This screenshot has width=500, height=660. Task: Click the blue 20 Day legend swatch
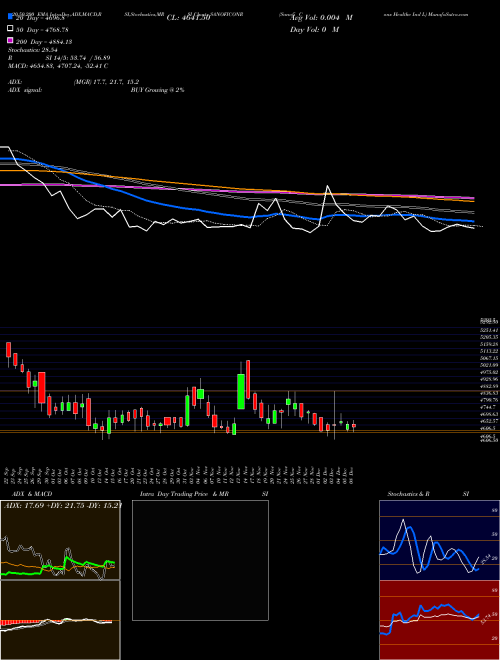10,17
